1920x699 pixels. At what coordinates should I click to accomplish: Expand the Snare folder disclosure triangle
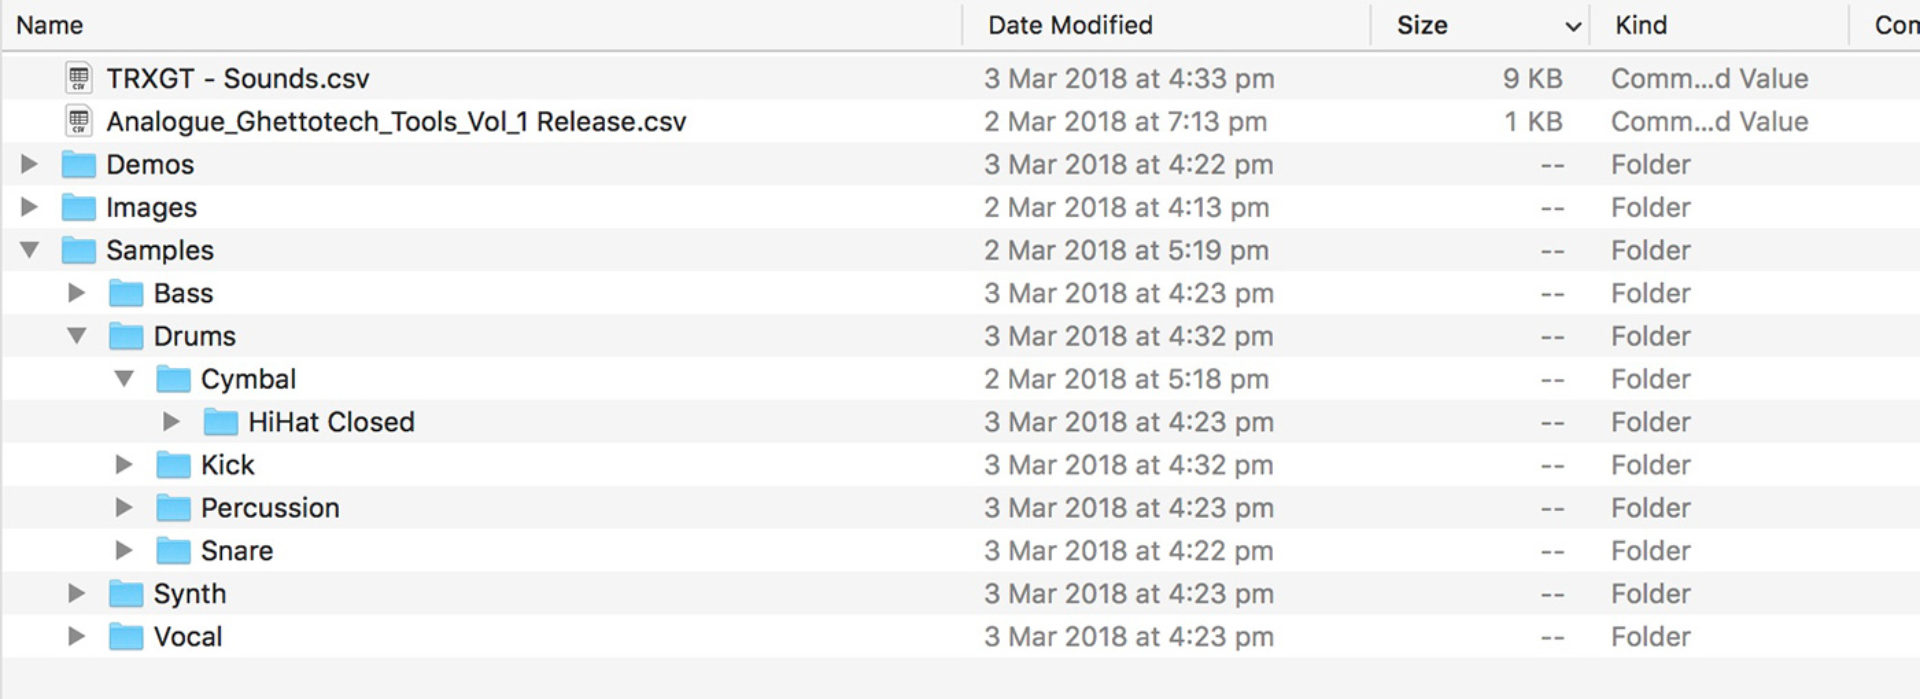click(124, 551)
